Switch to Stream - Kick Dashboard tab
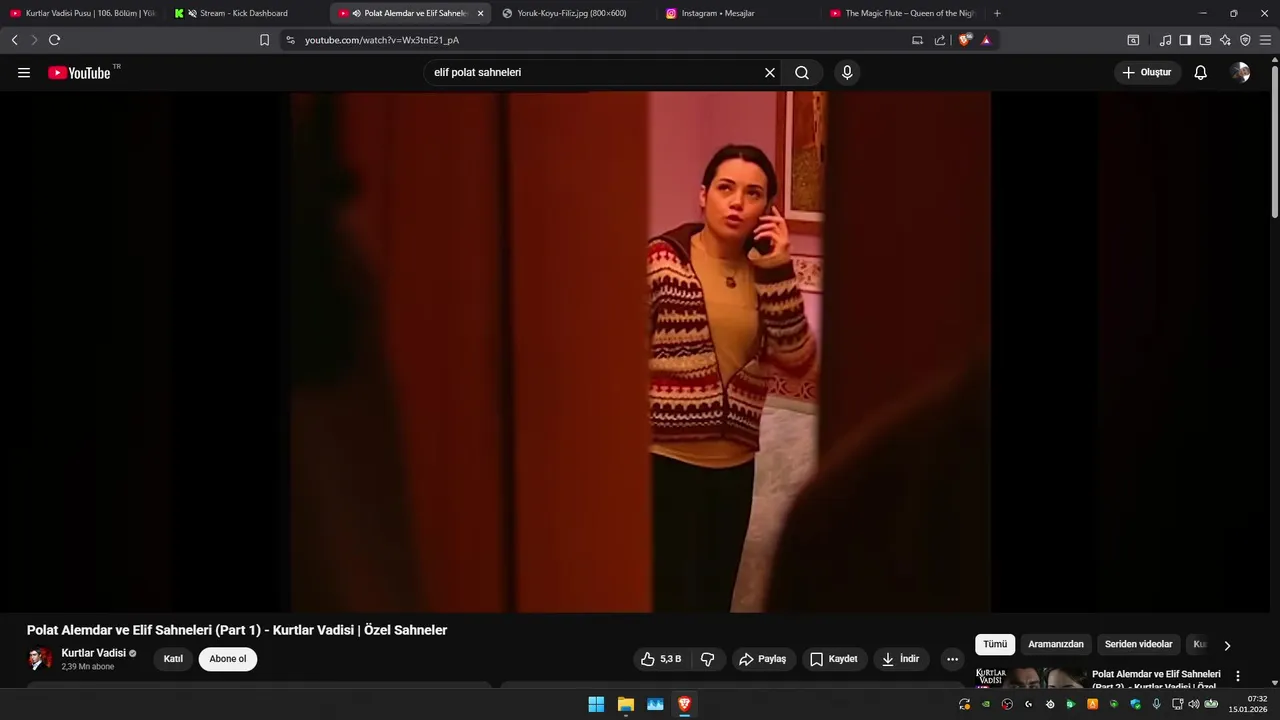 click(x=245, y=13)
